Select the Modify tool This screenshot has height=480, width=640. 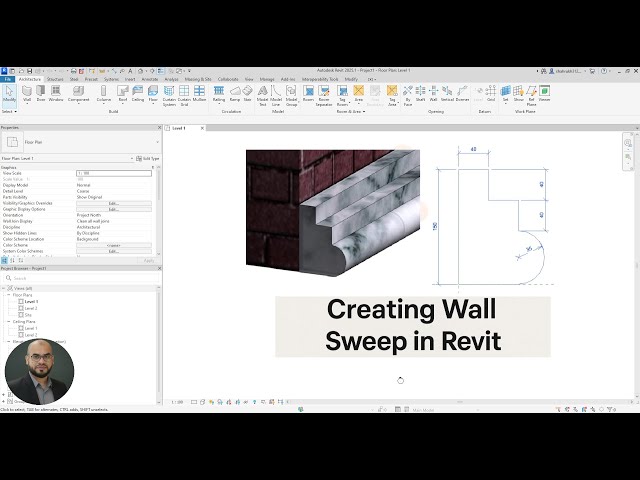tap(9, 94)
